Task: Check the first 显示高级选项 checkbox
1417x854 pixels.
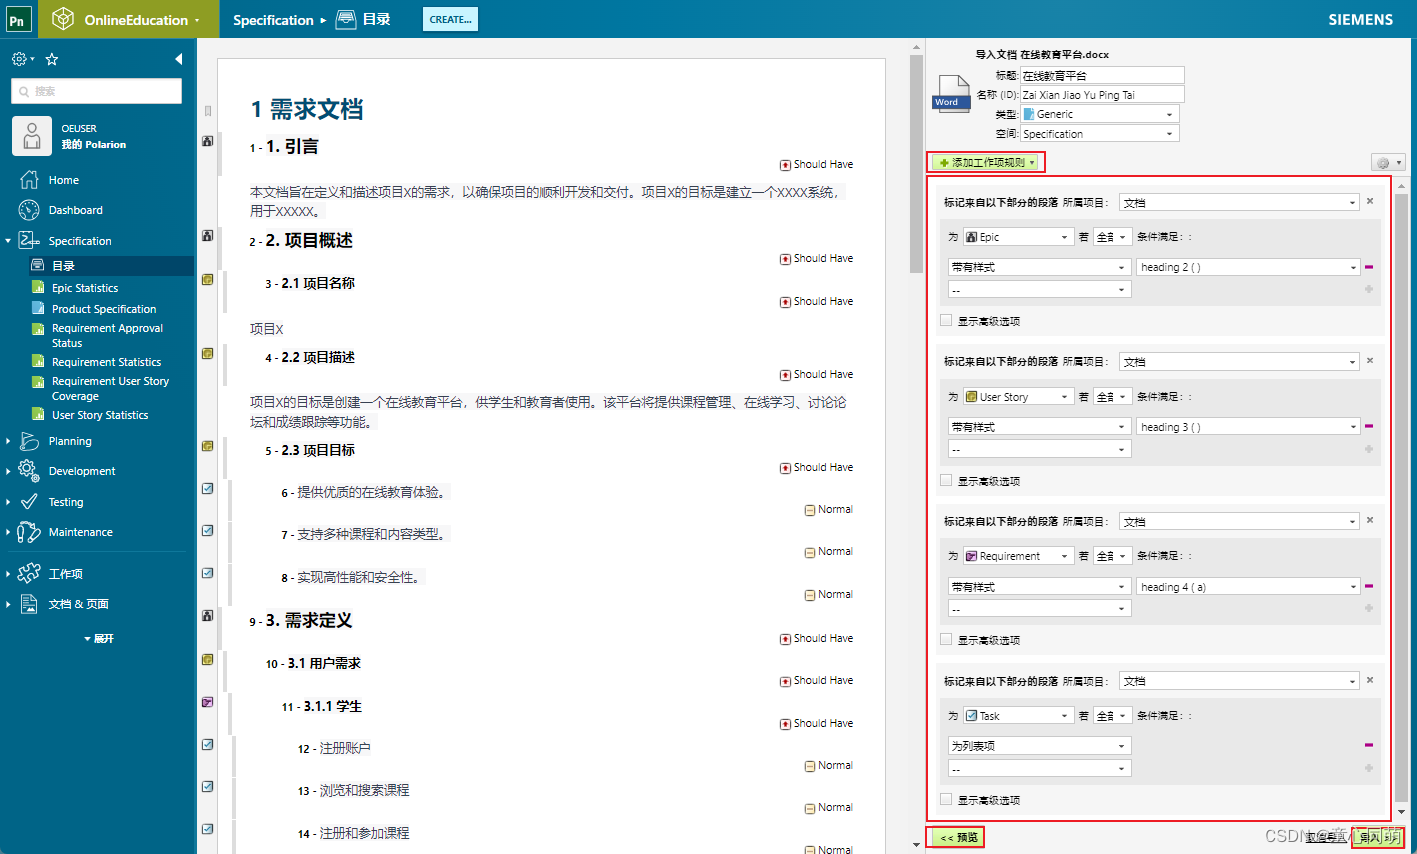Action: pos(946,320)
